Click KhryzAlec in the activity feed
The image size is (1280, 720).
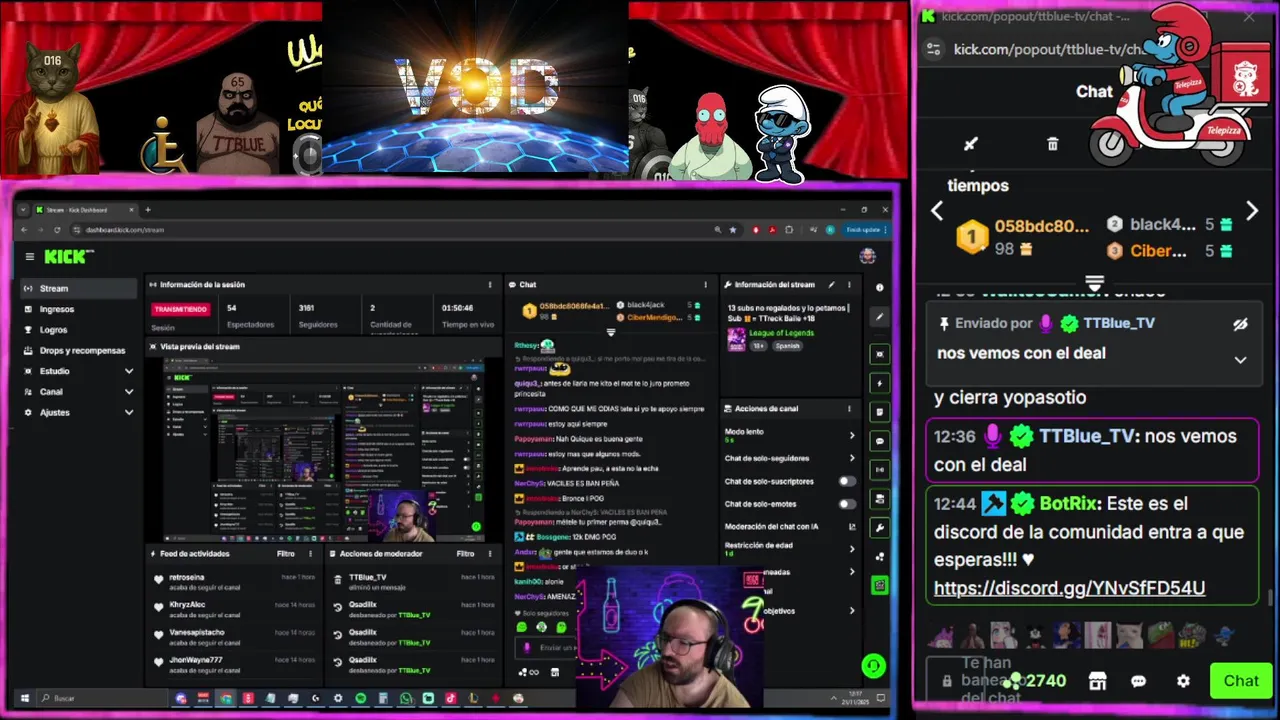pyautogui.click(x=187, y=604)
